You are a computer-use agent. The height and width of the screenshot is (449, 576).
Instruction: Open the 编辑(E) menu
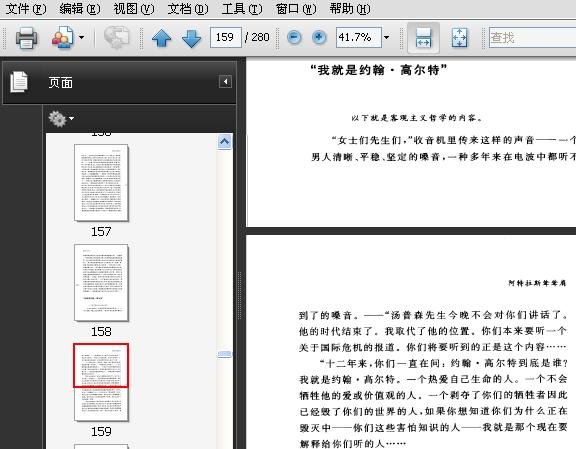(80, 8)
